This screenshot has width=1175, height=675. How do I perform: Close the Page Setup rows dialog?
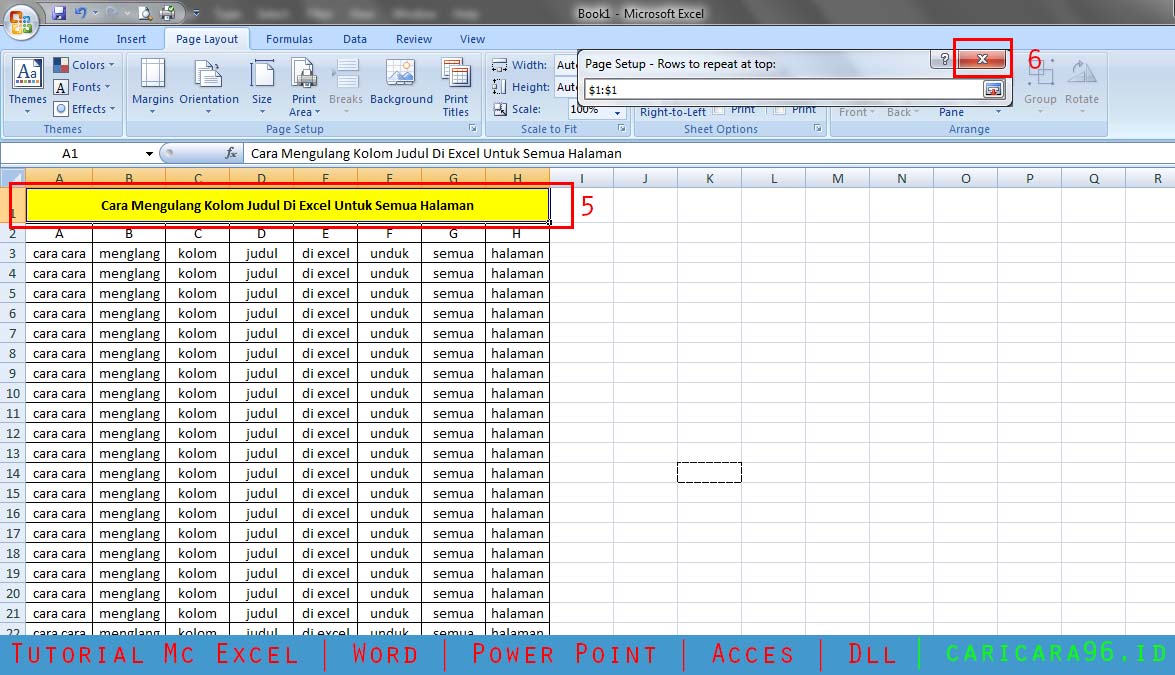(x=982, y=58)
